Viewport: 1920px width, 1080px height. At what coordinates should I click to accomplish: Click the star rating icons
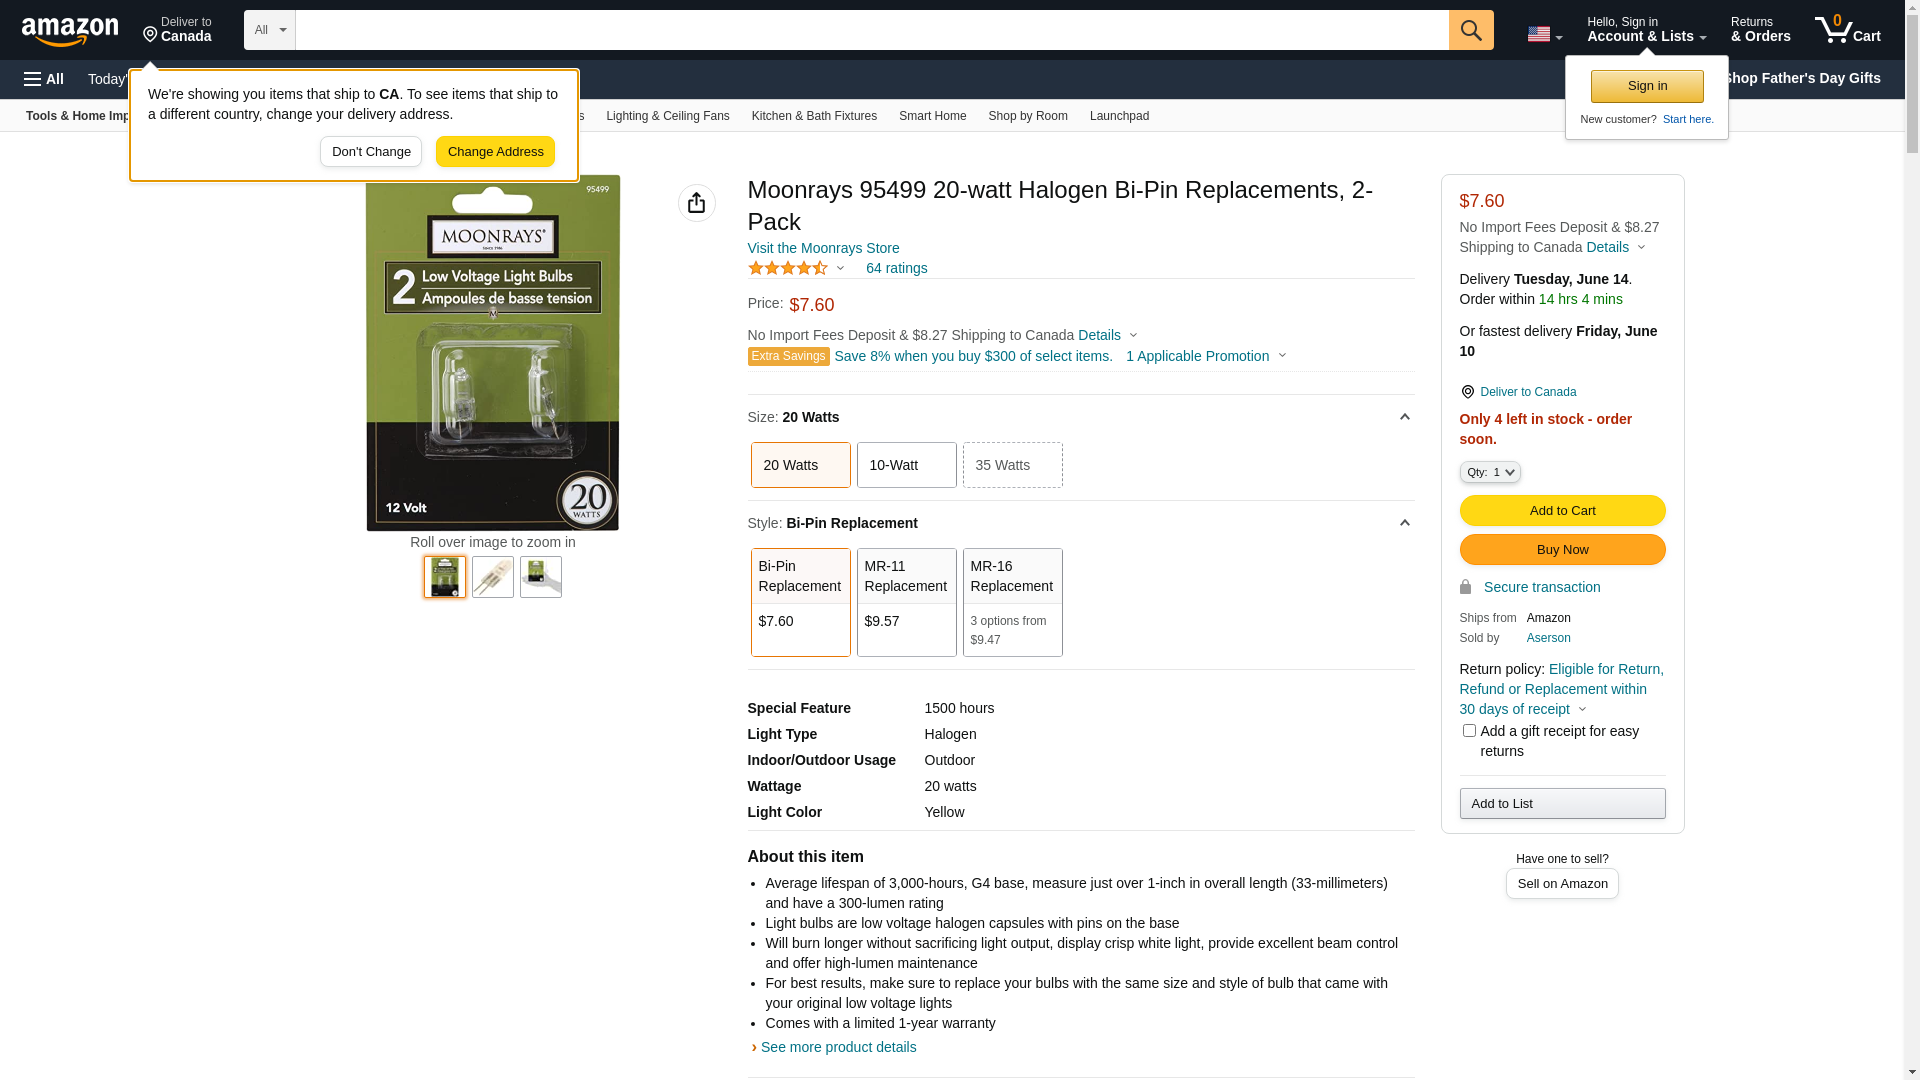[787, 268]
